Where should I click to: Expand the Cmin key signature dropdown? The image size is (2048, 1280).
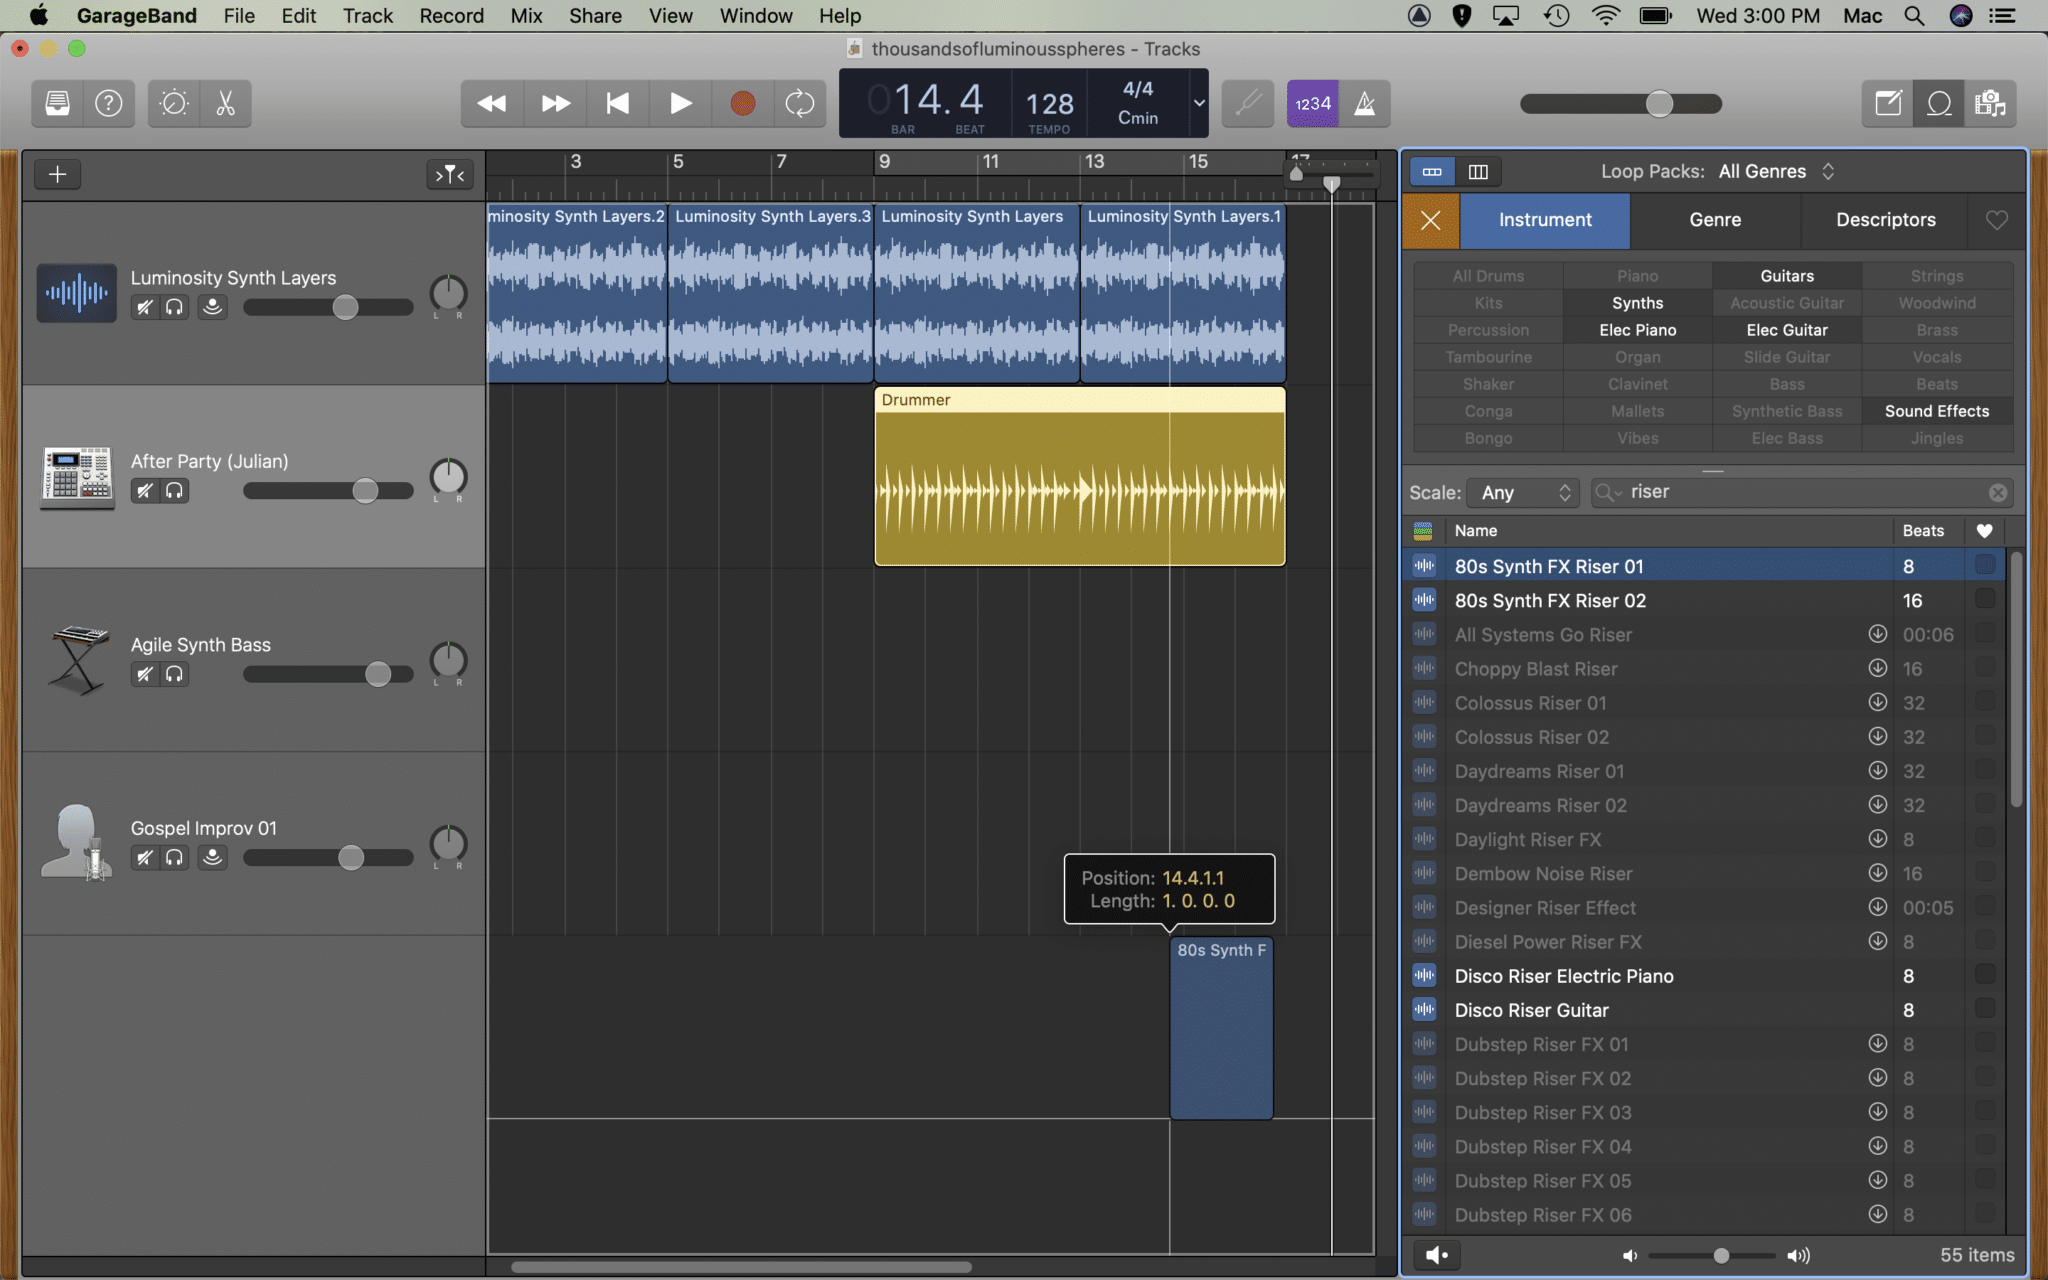[1197, 103]
